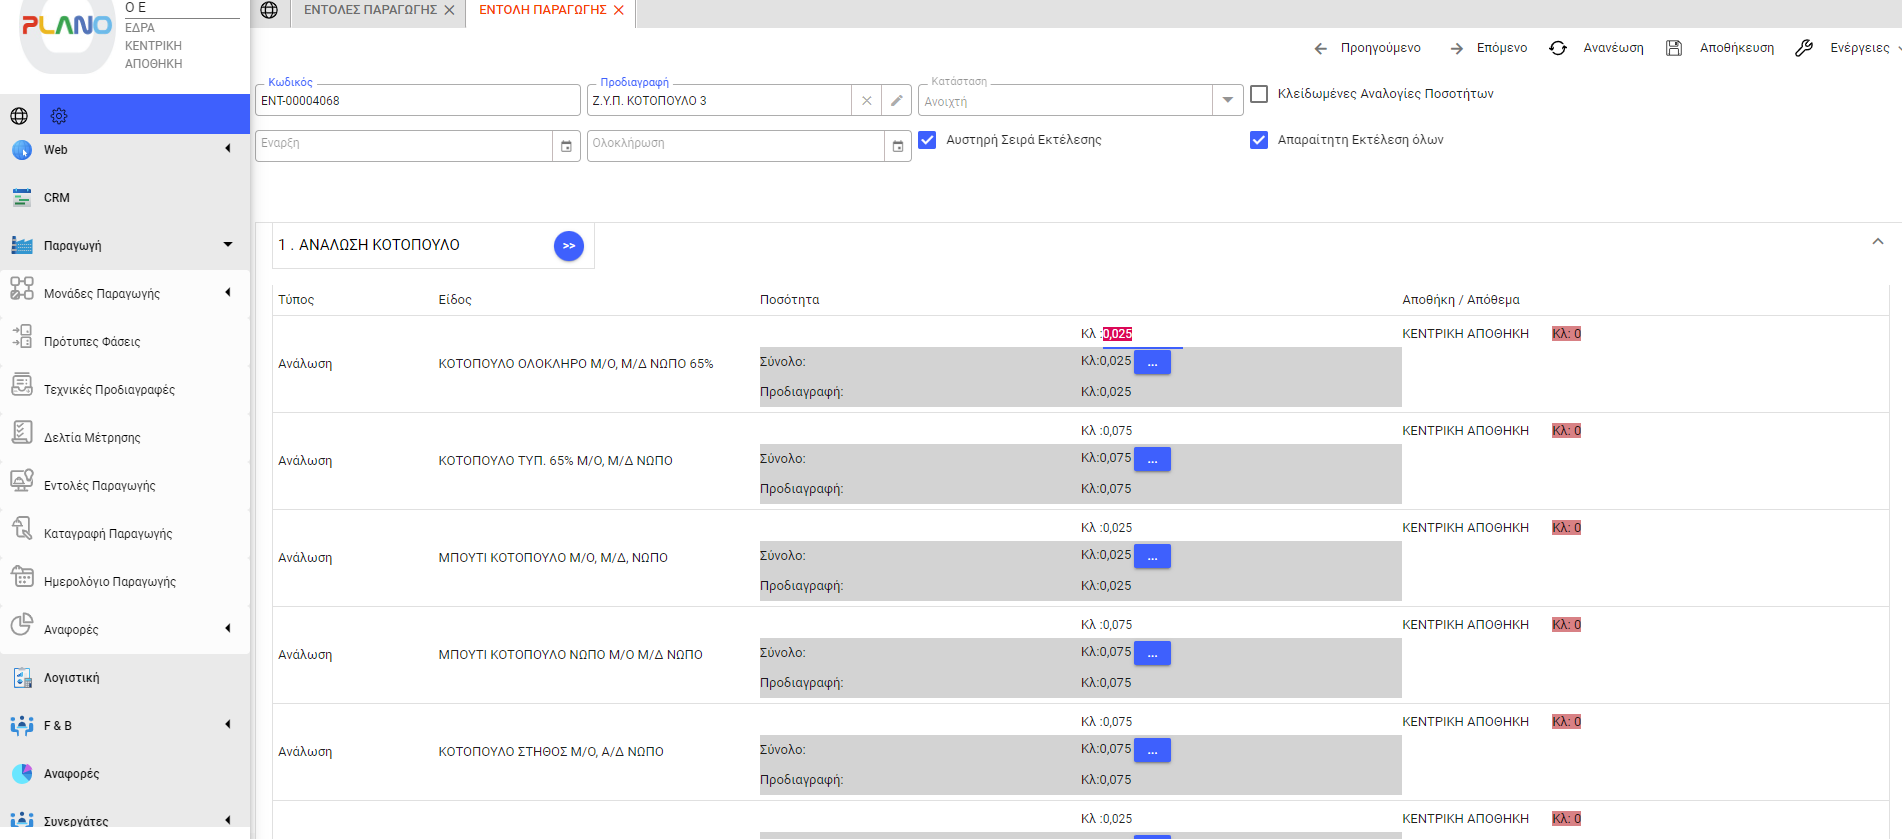
Task: Click the Ολοκλήρωση date input
Action: pyautogui.click(x=736, y=145)
